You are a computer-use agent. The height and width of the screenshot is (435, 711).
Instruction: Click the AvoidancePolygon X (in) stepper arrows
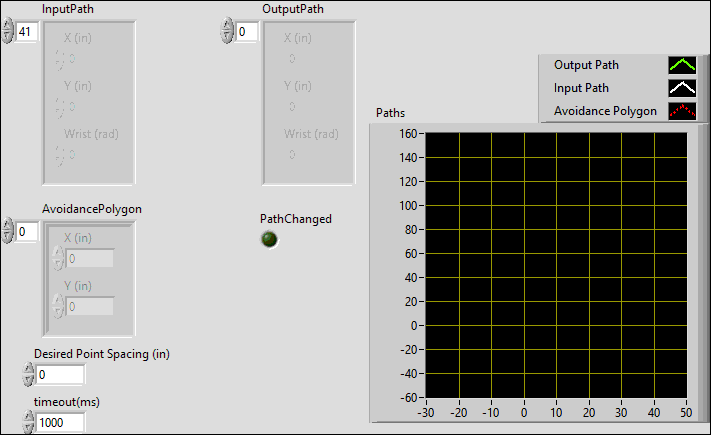tap(58, 258)
